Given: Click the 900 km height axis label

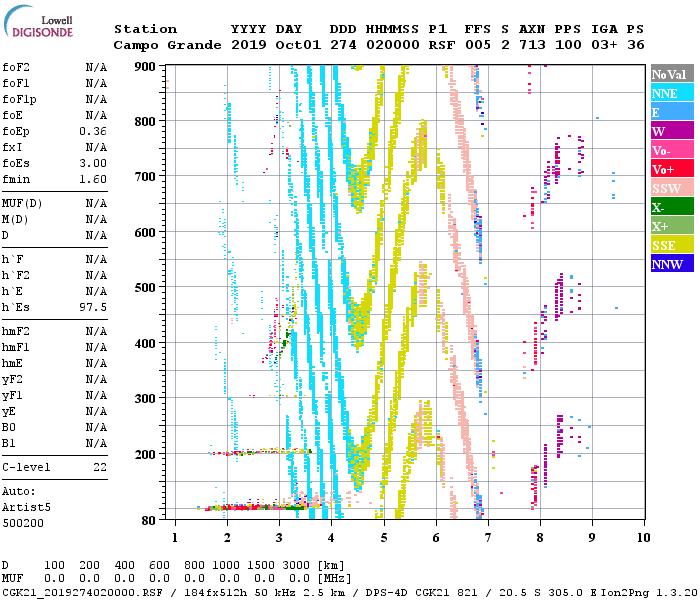Looking at the screenshot, I should click(x=145, y=67).
